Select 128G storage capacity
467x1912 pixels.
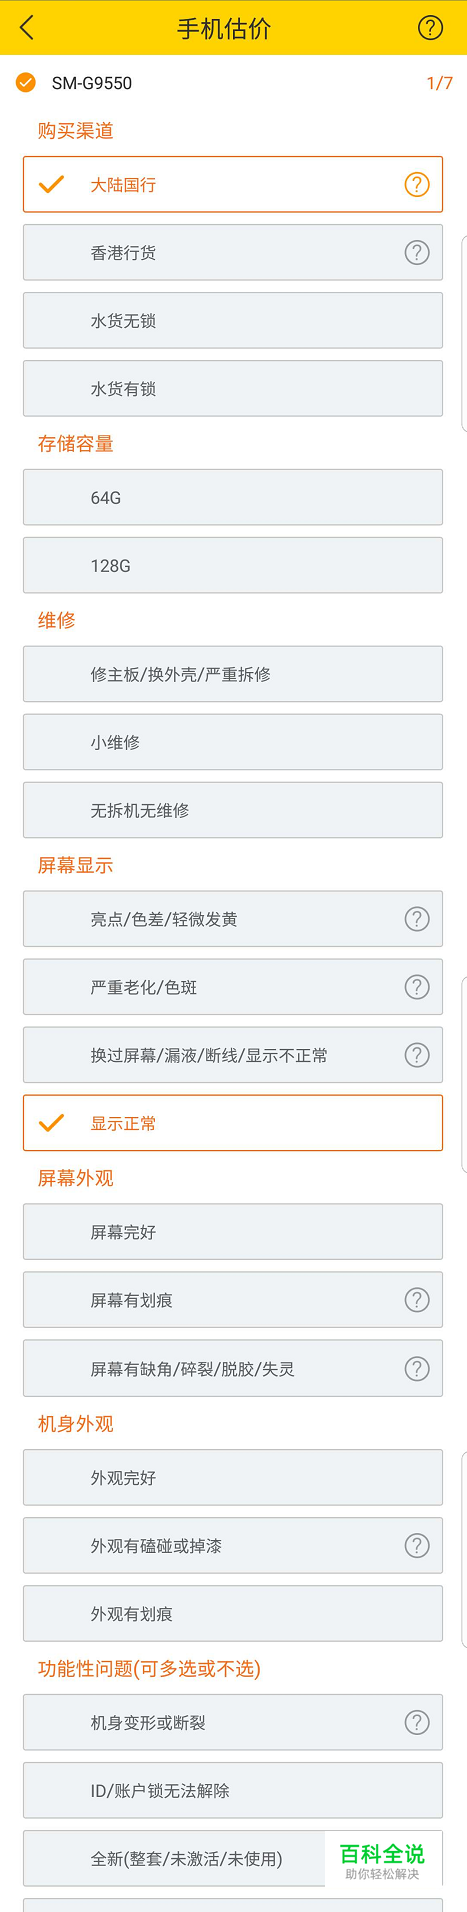233,565
